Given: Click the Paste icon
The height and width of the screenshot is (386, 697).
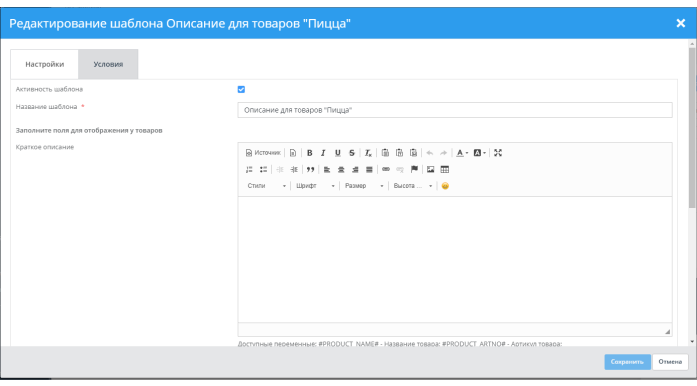Looking at the screenshot, I should pos(385,153).
